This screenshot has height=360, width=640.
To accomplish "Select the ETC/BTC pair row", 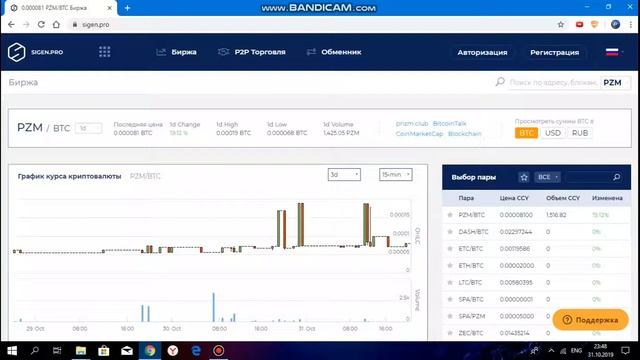I will (536, 249).
